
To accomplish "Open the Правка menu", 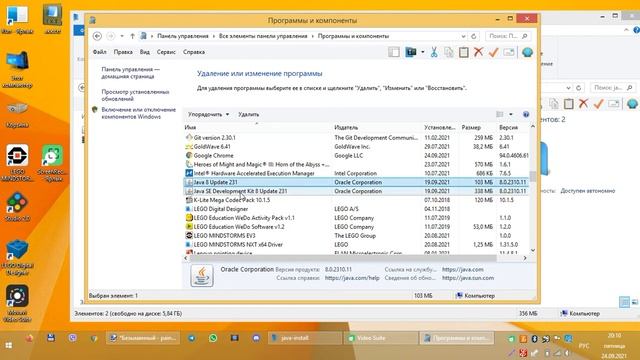I will 123,52.
